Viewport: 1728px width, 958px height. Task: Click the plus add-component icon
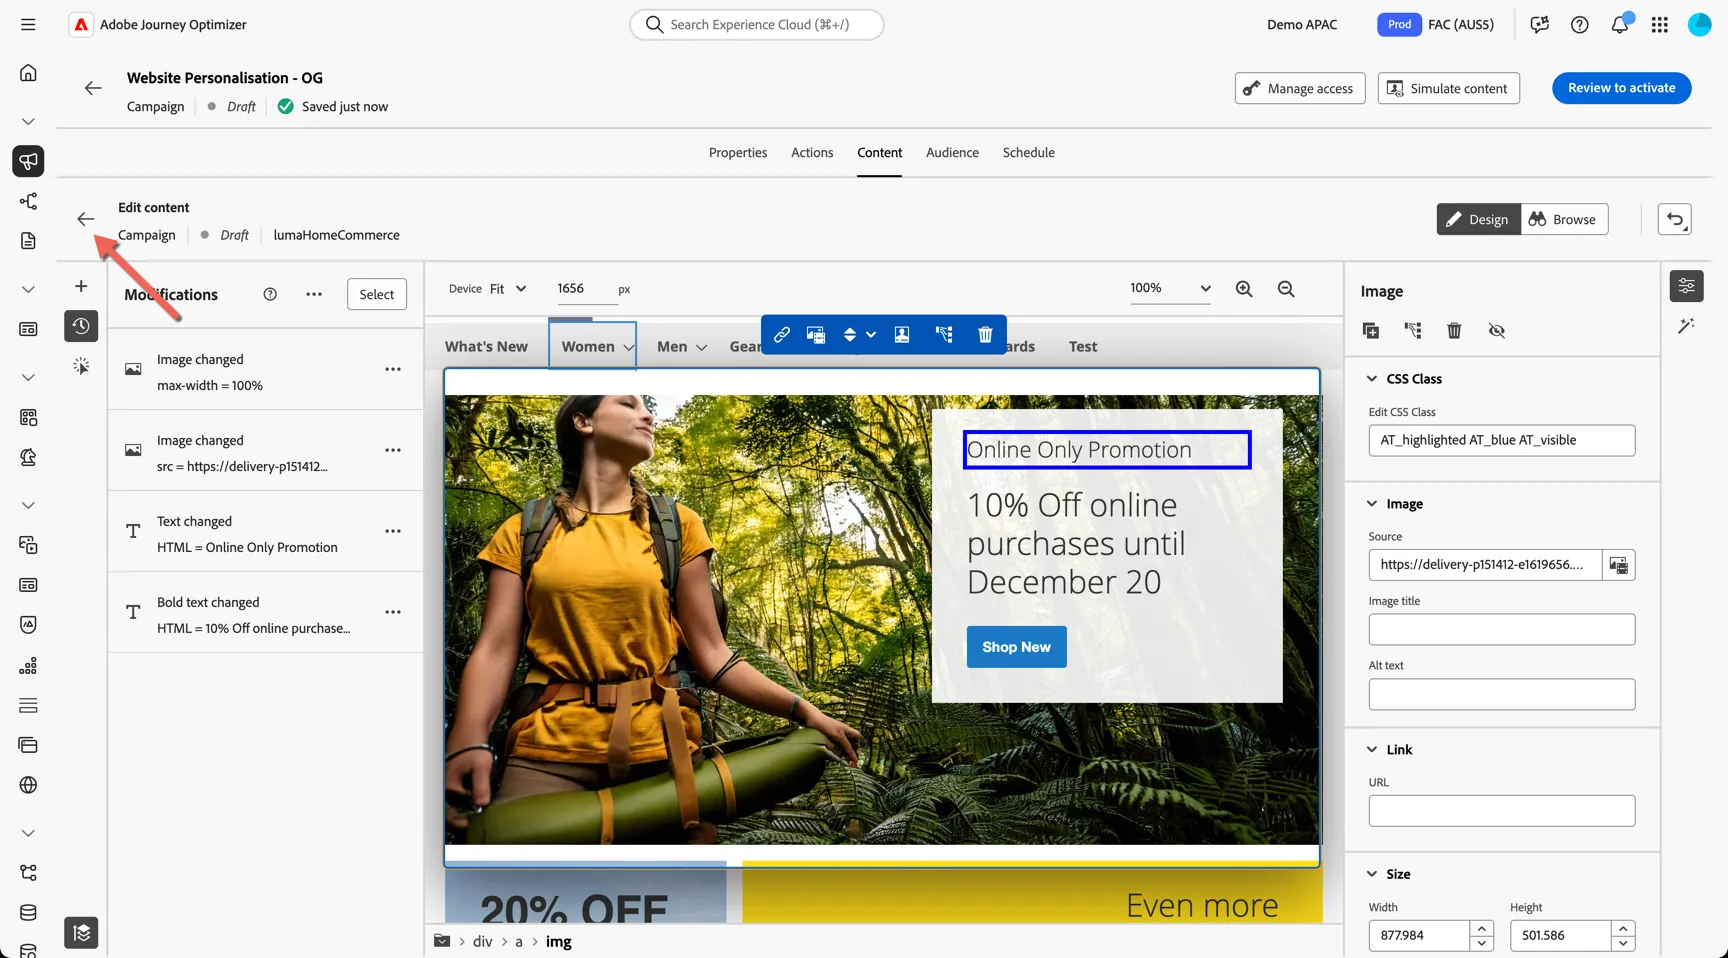(x=81, y=286)
